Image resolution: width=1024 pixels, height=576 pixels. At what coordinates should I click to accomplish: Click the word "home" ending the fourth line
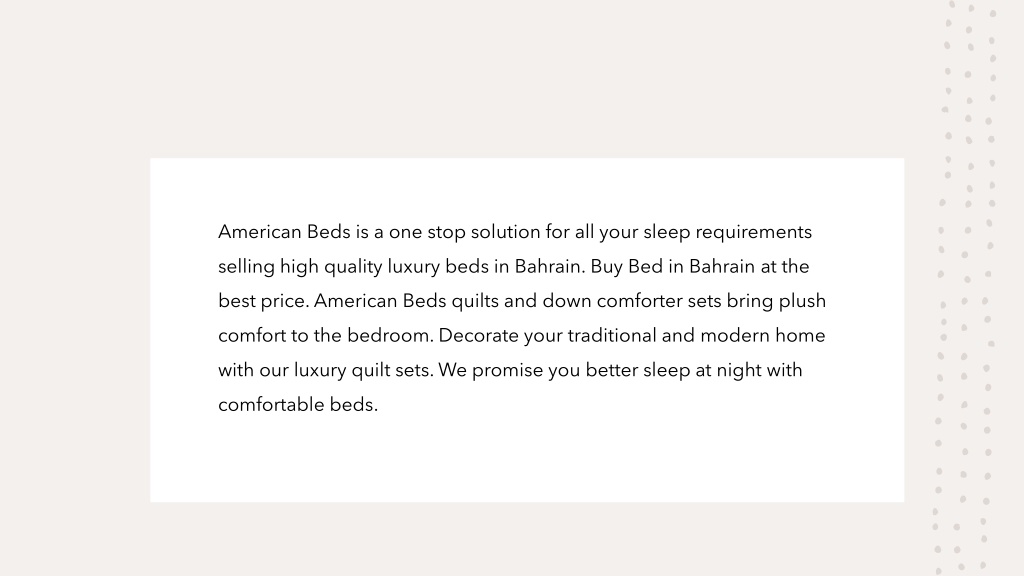(x=800, y=336)
